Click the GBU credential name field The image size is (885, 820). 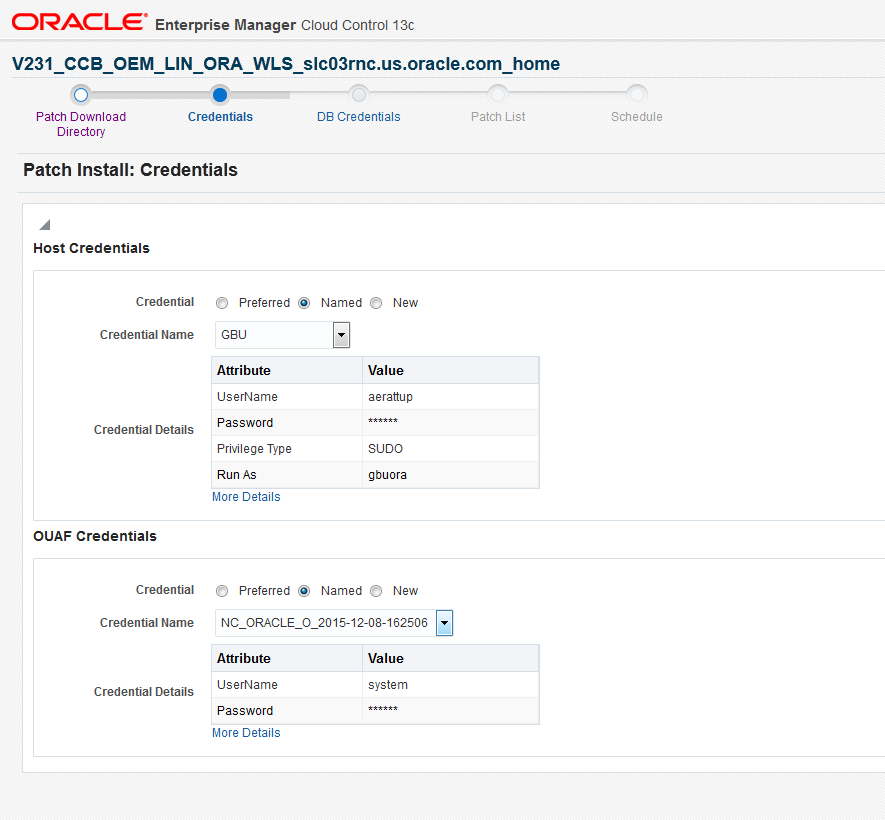pyautogui.click(x=274, y=335)
